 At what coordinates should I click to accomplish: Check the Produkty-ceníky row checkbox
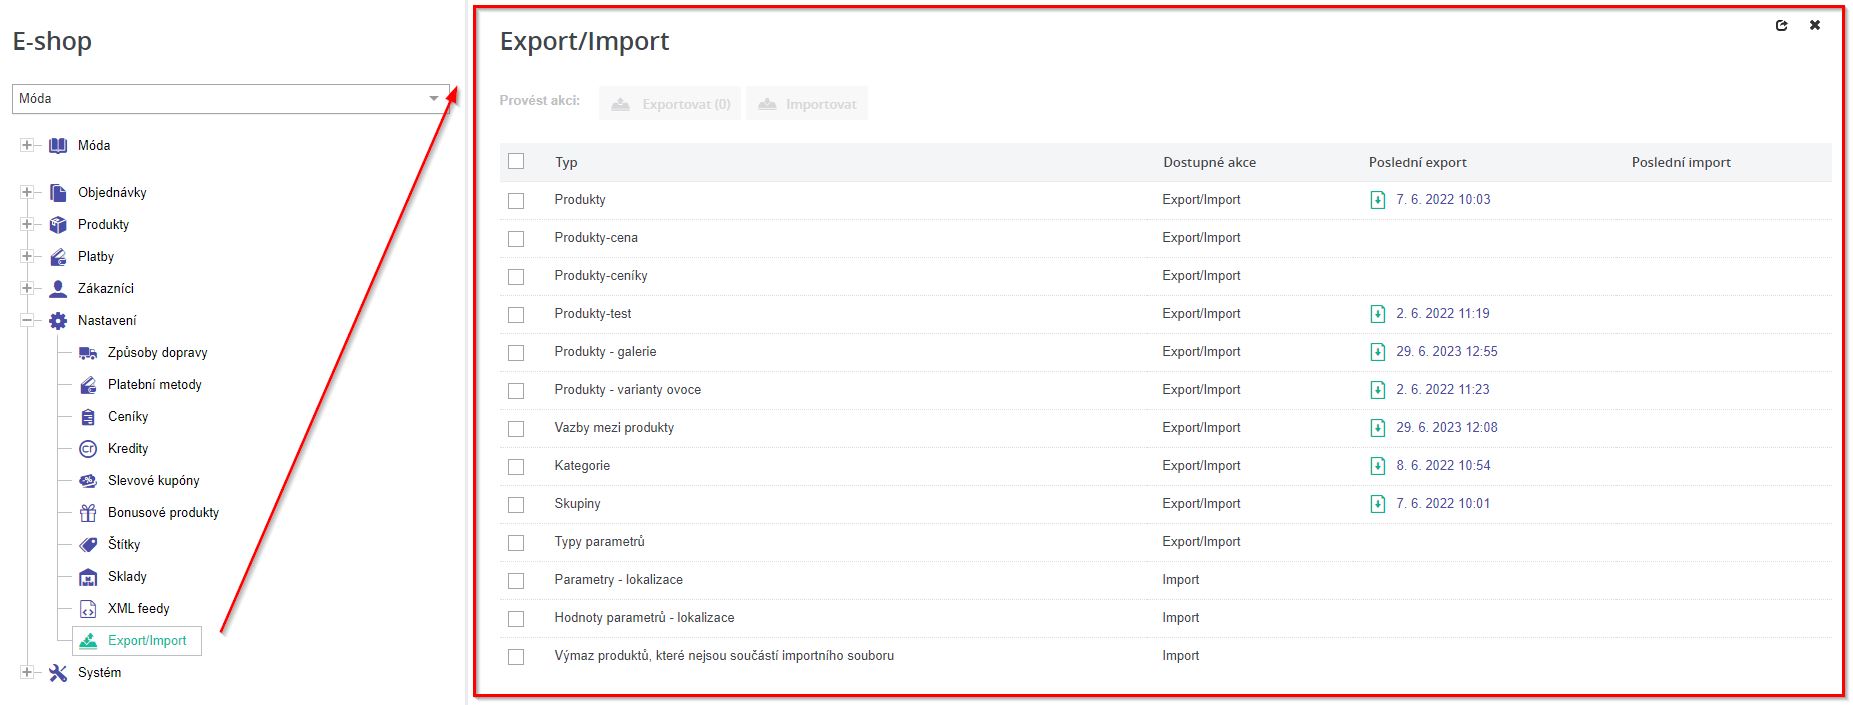coord(516,277)
